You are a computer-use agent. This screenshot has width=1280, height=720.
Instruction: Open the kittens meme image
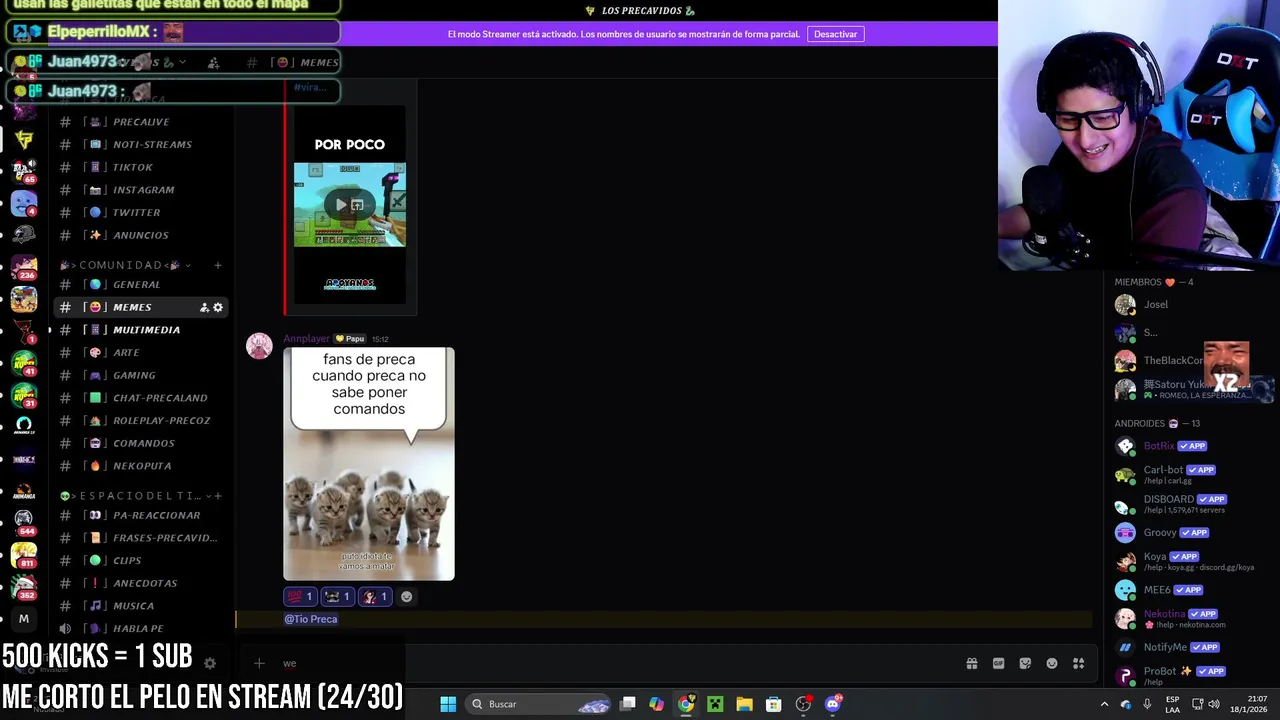click(x=369, y=464)
